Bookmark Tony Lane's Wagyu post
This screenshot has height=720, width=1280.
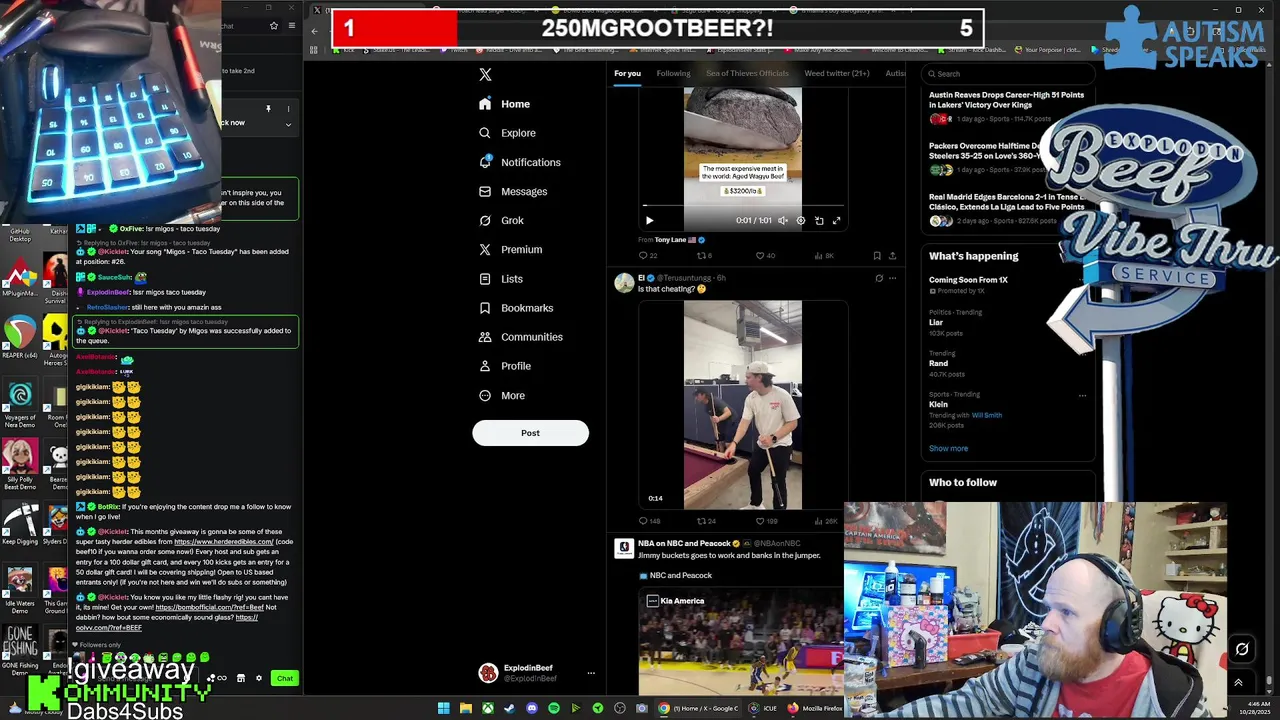877,256
